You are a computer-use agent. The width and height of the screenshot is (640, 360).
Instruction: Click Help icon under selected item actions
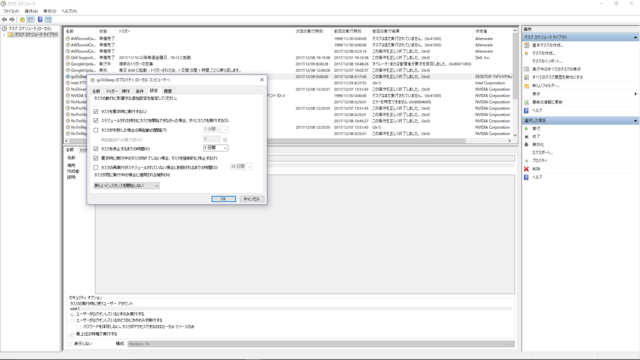click(x=527, y=177)
